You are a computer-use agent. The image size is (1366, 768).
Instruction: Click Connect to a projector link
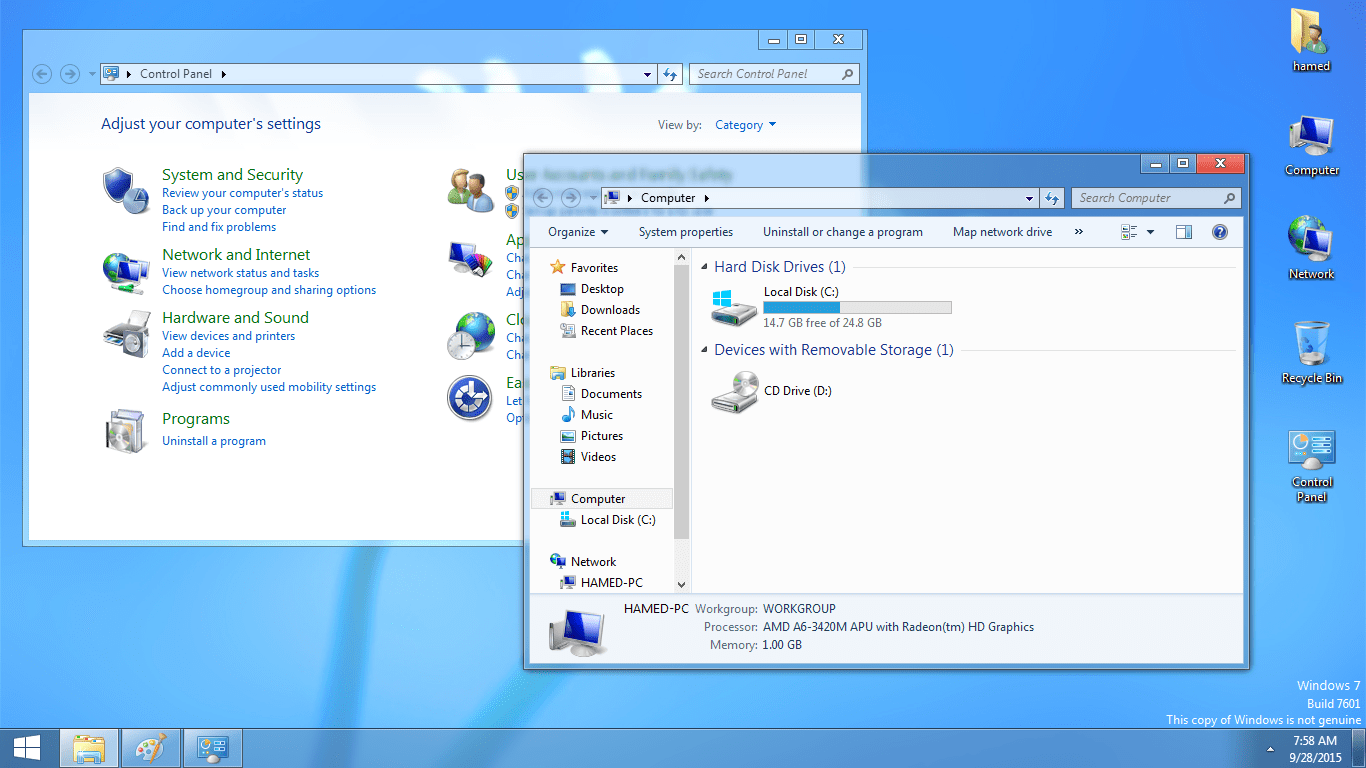pyautogui.click(x=222, y=370)
